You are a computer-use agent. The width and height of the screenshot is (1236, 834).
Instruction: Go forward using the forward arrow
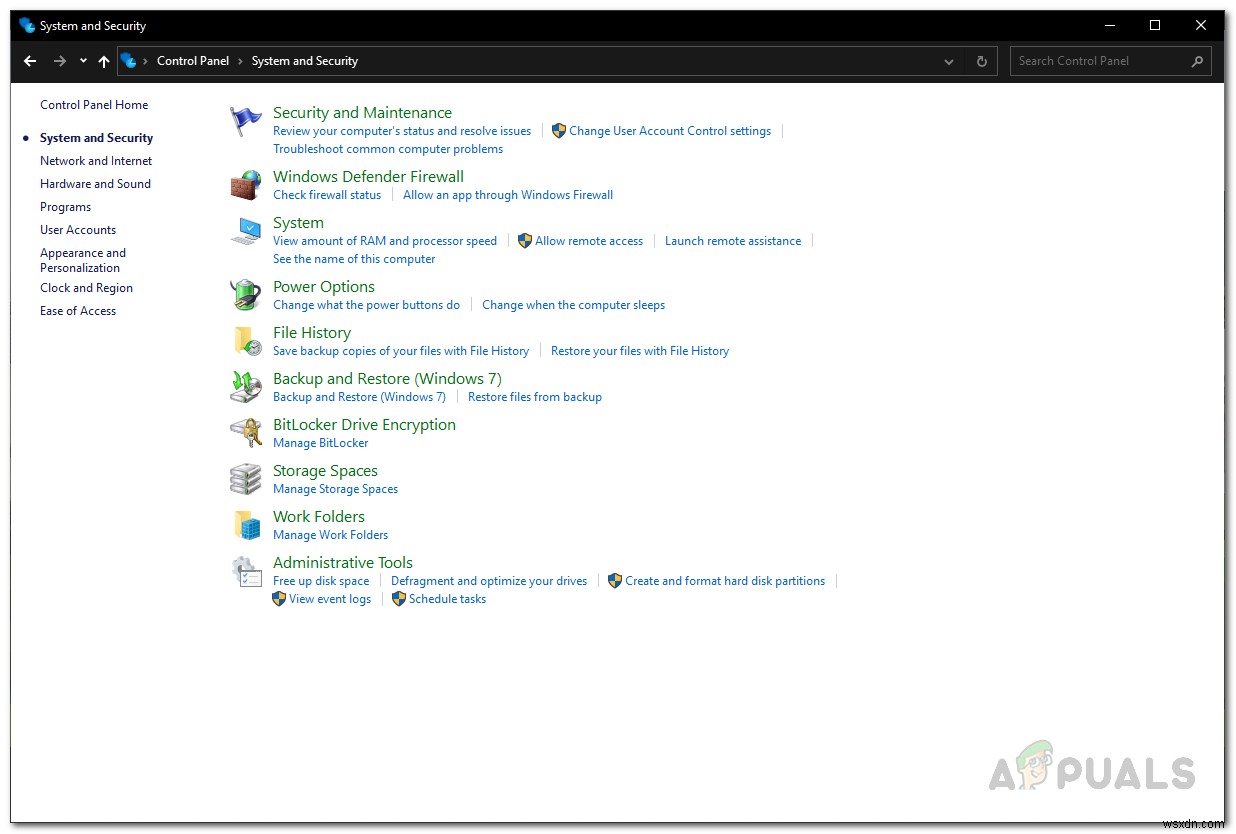click(x=60, y=61)
